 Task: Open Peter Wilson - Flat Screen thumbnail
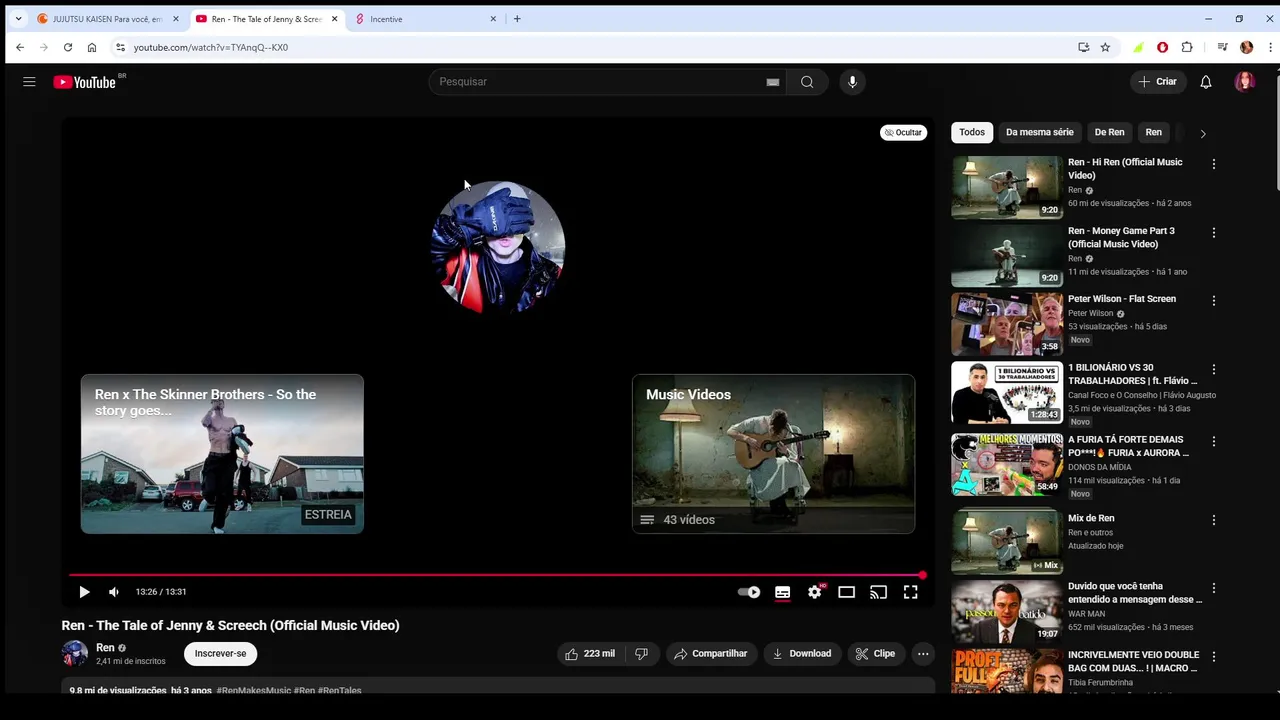click(x=1007, y=324)
